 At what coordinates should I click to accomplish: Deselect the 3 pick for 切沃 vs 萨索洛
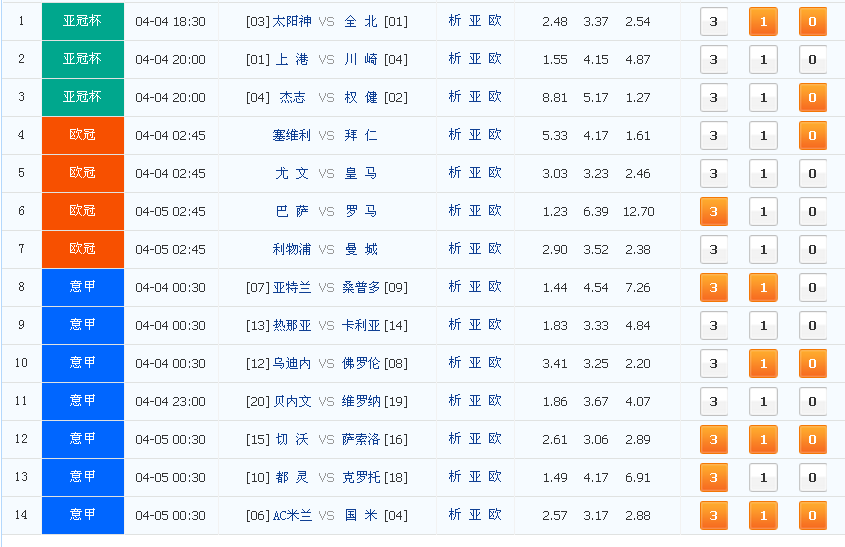(714, 440)
